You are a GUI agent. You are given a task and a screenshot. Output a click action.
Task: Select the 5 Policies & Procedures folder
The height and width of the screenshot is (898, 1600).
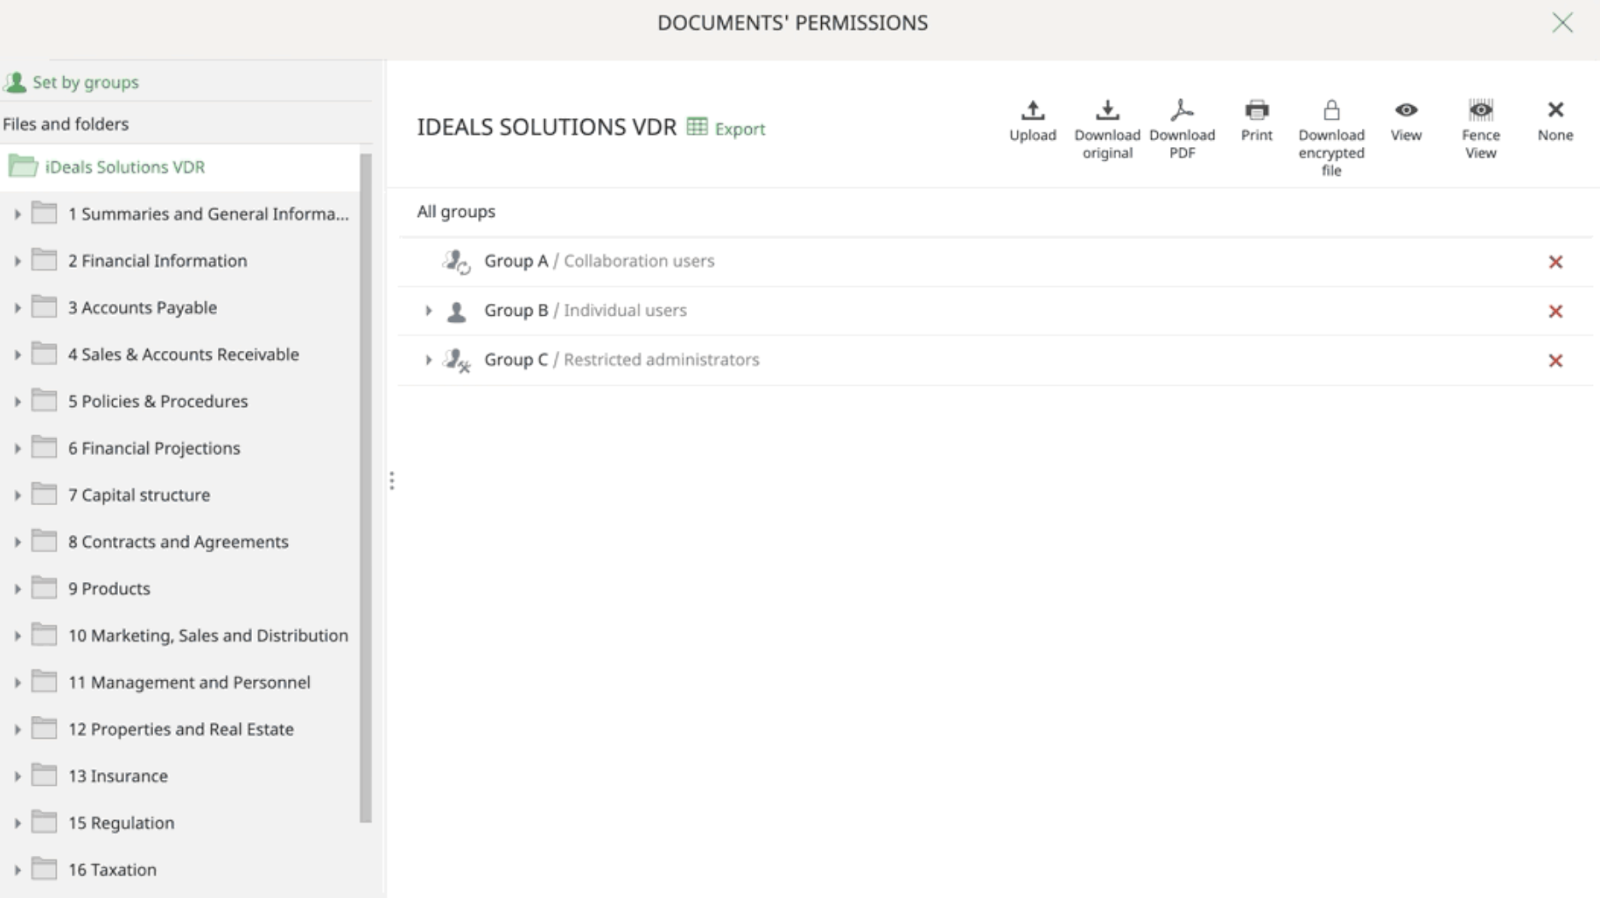click(158, 401)
